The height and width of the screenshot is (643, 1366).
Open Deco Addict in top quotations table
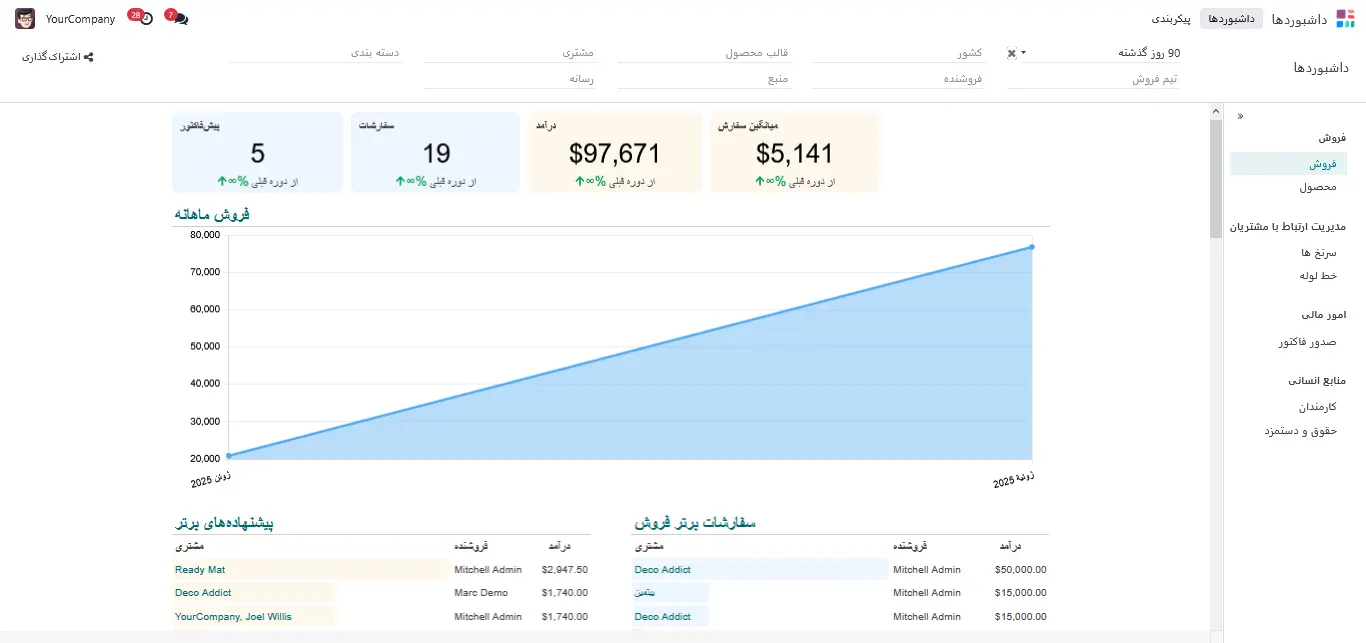pyautogui.click(x=203, y=593)
